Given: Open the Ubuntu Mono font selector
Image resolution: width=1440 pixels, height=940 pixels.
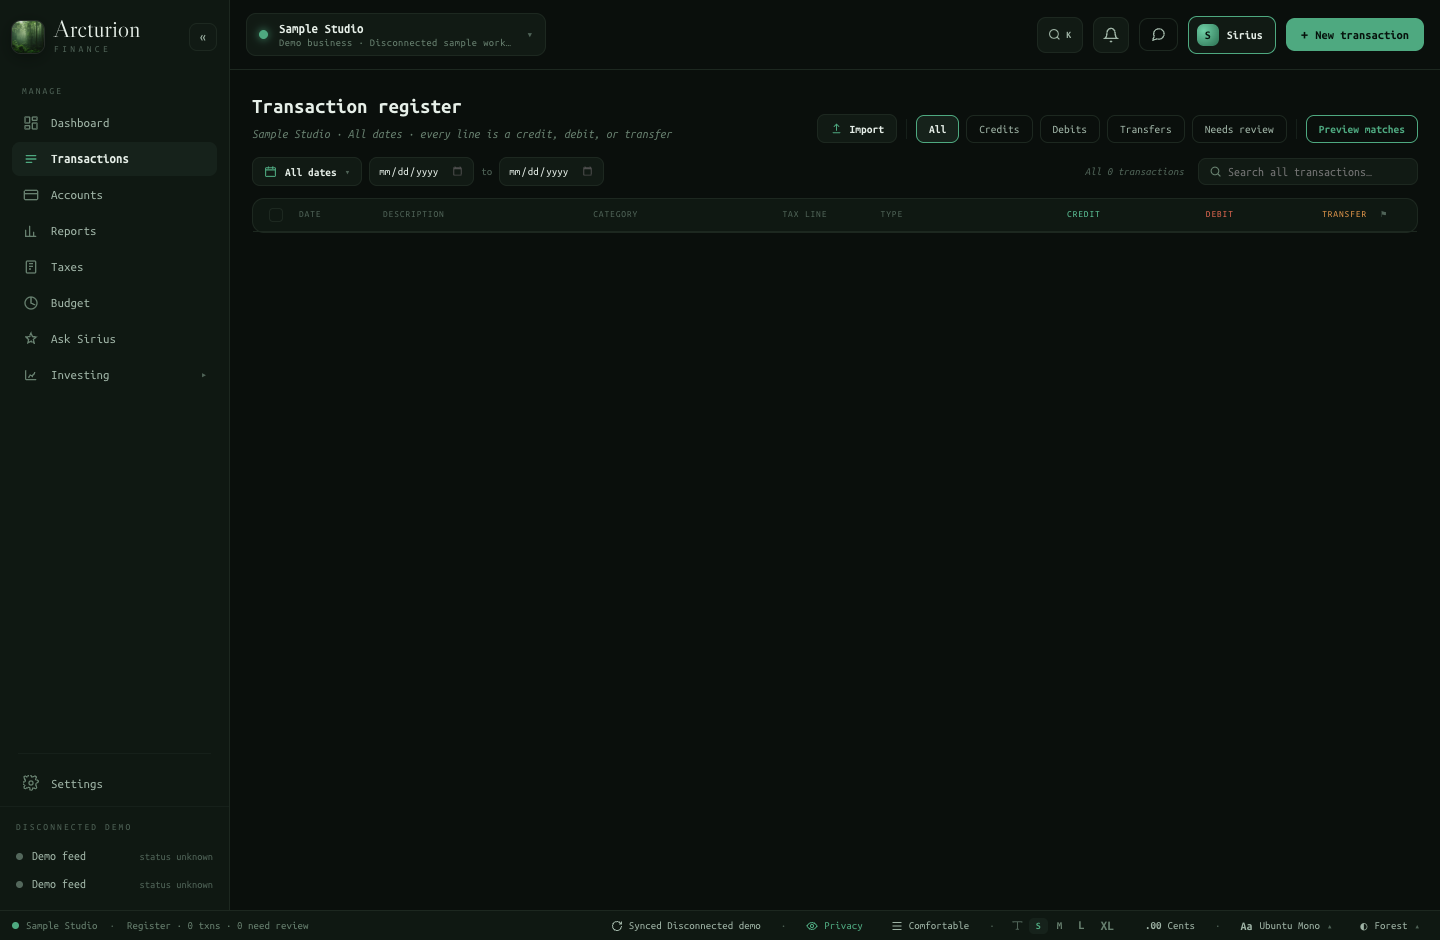Looking at the screenshot, I should (1286, 926).
